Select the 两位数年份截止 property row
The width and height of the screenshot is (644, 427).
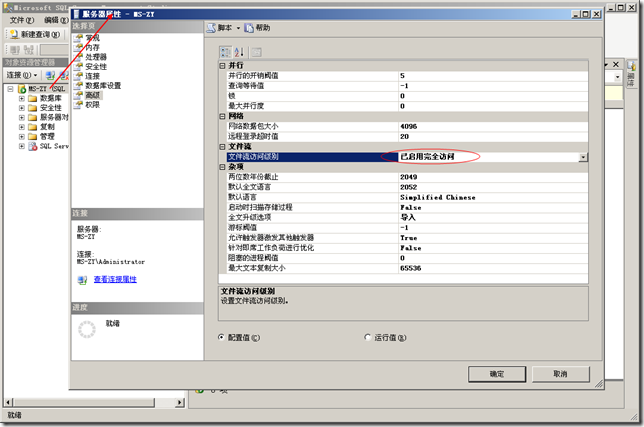(x=407, y=177)
